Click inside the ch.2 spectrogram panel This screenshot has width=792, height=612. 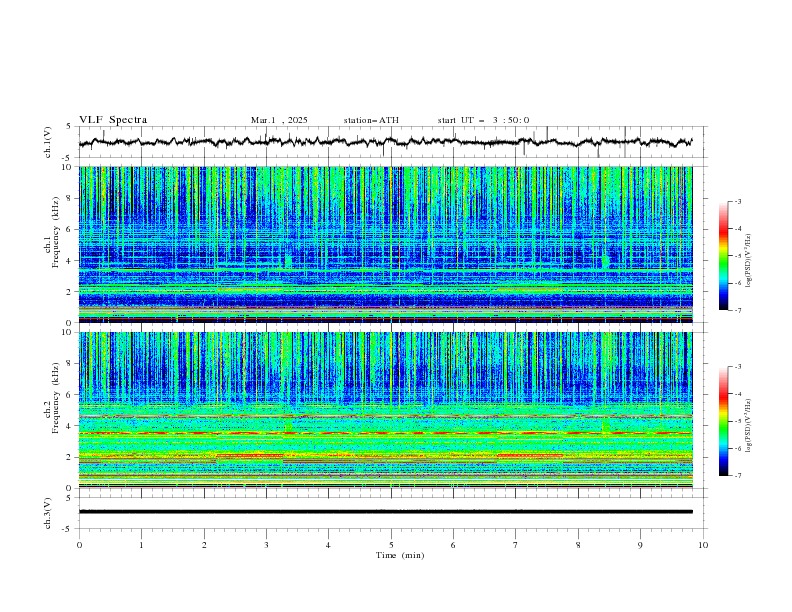(x=385, y=410)
